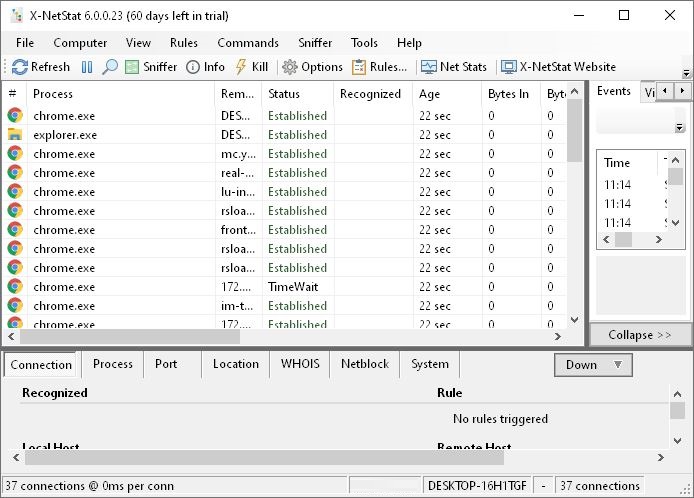Viewport: 694px width, 498px height.
Task: Show connection Info from the toolbar
Action: (205, 67)
